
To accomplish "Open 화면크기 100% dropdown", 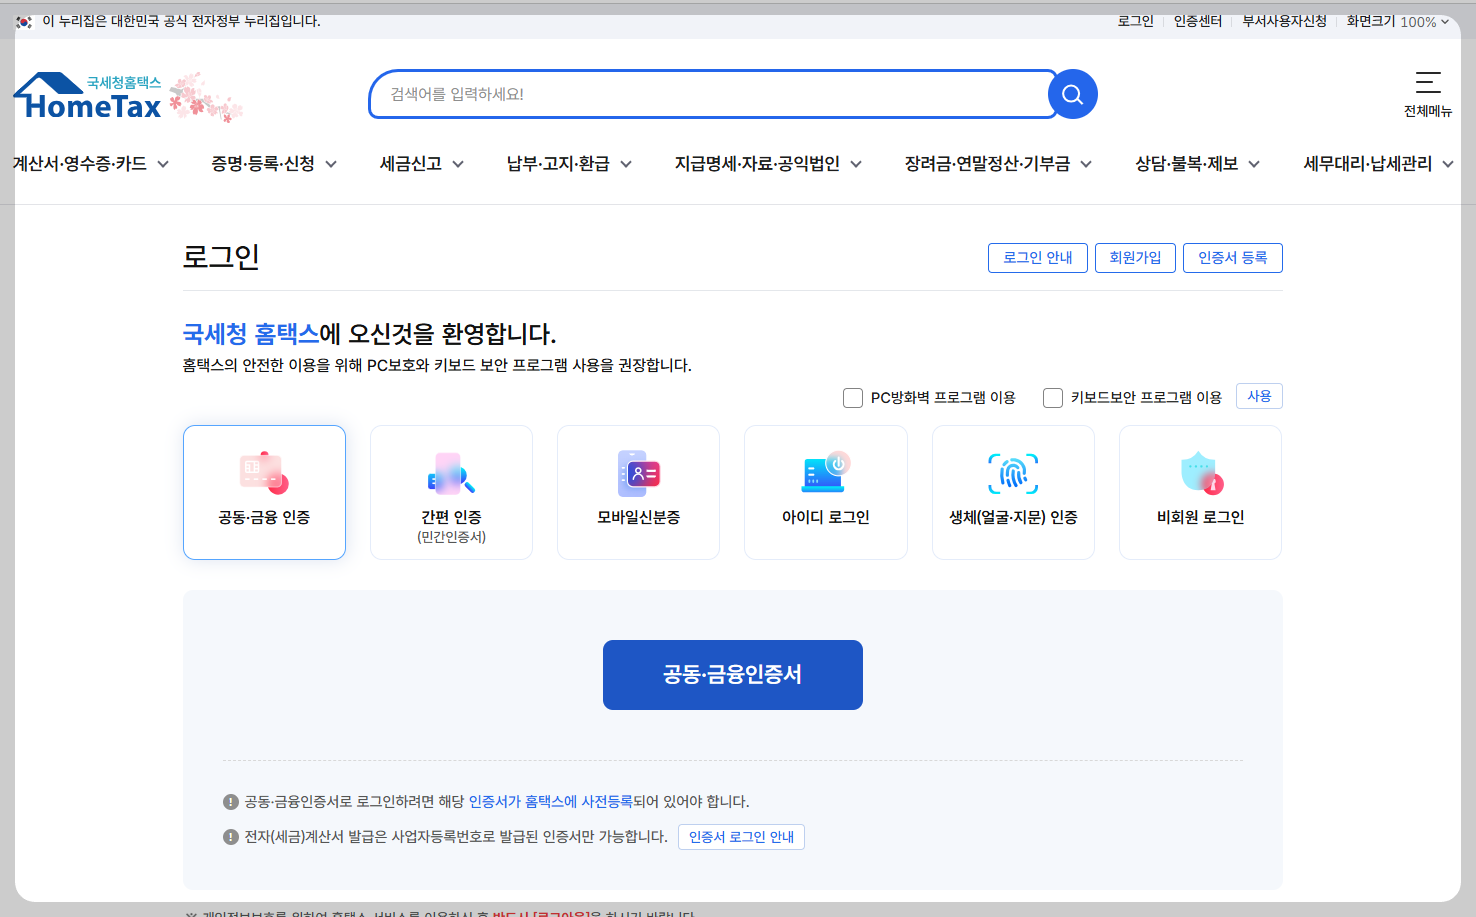I will click(1398, 21).
